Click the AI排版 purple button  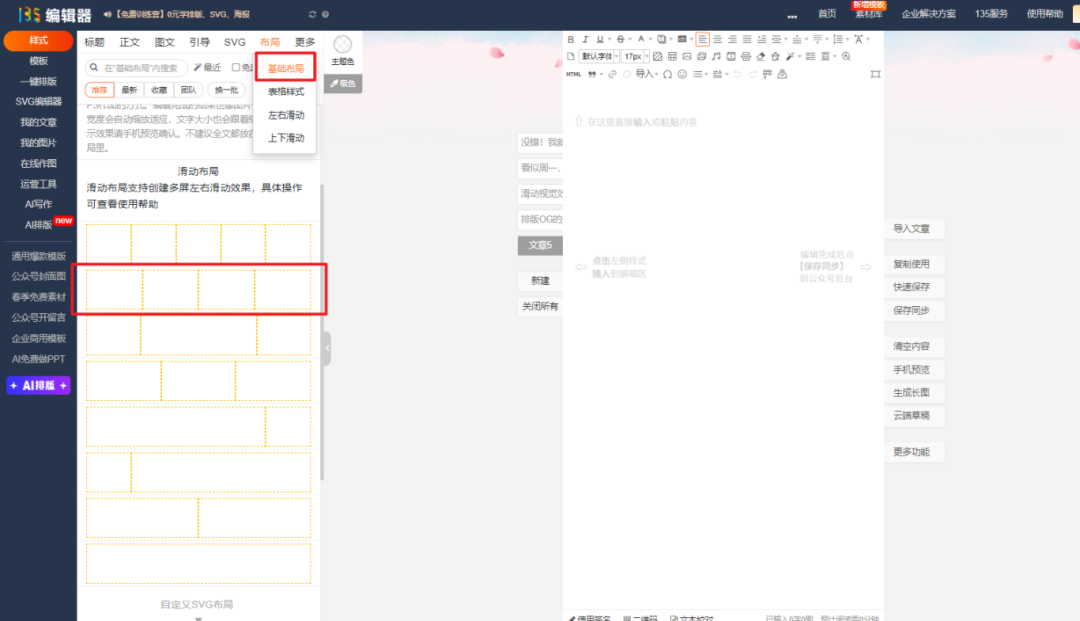click(39, 386)
